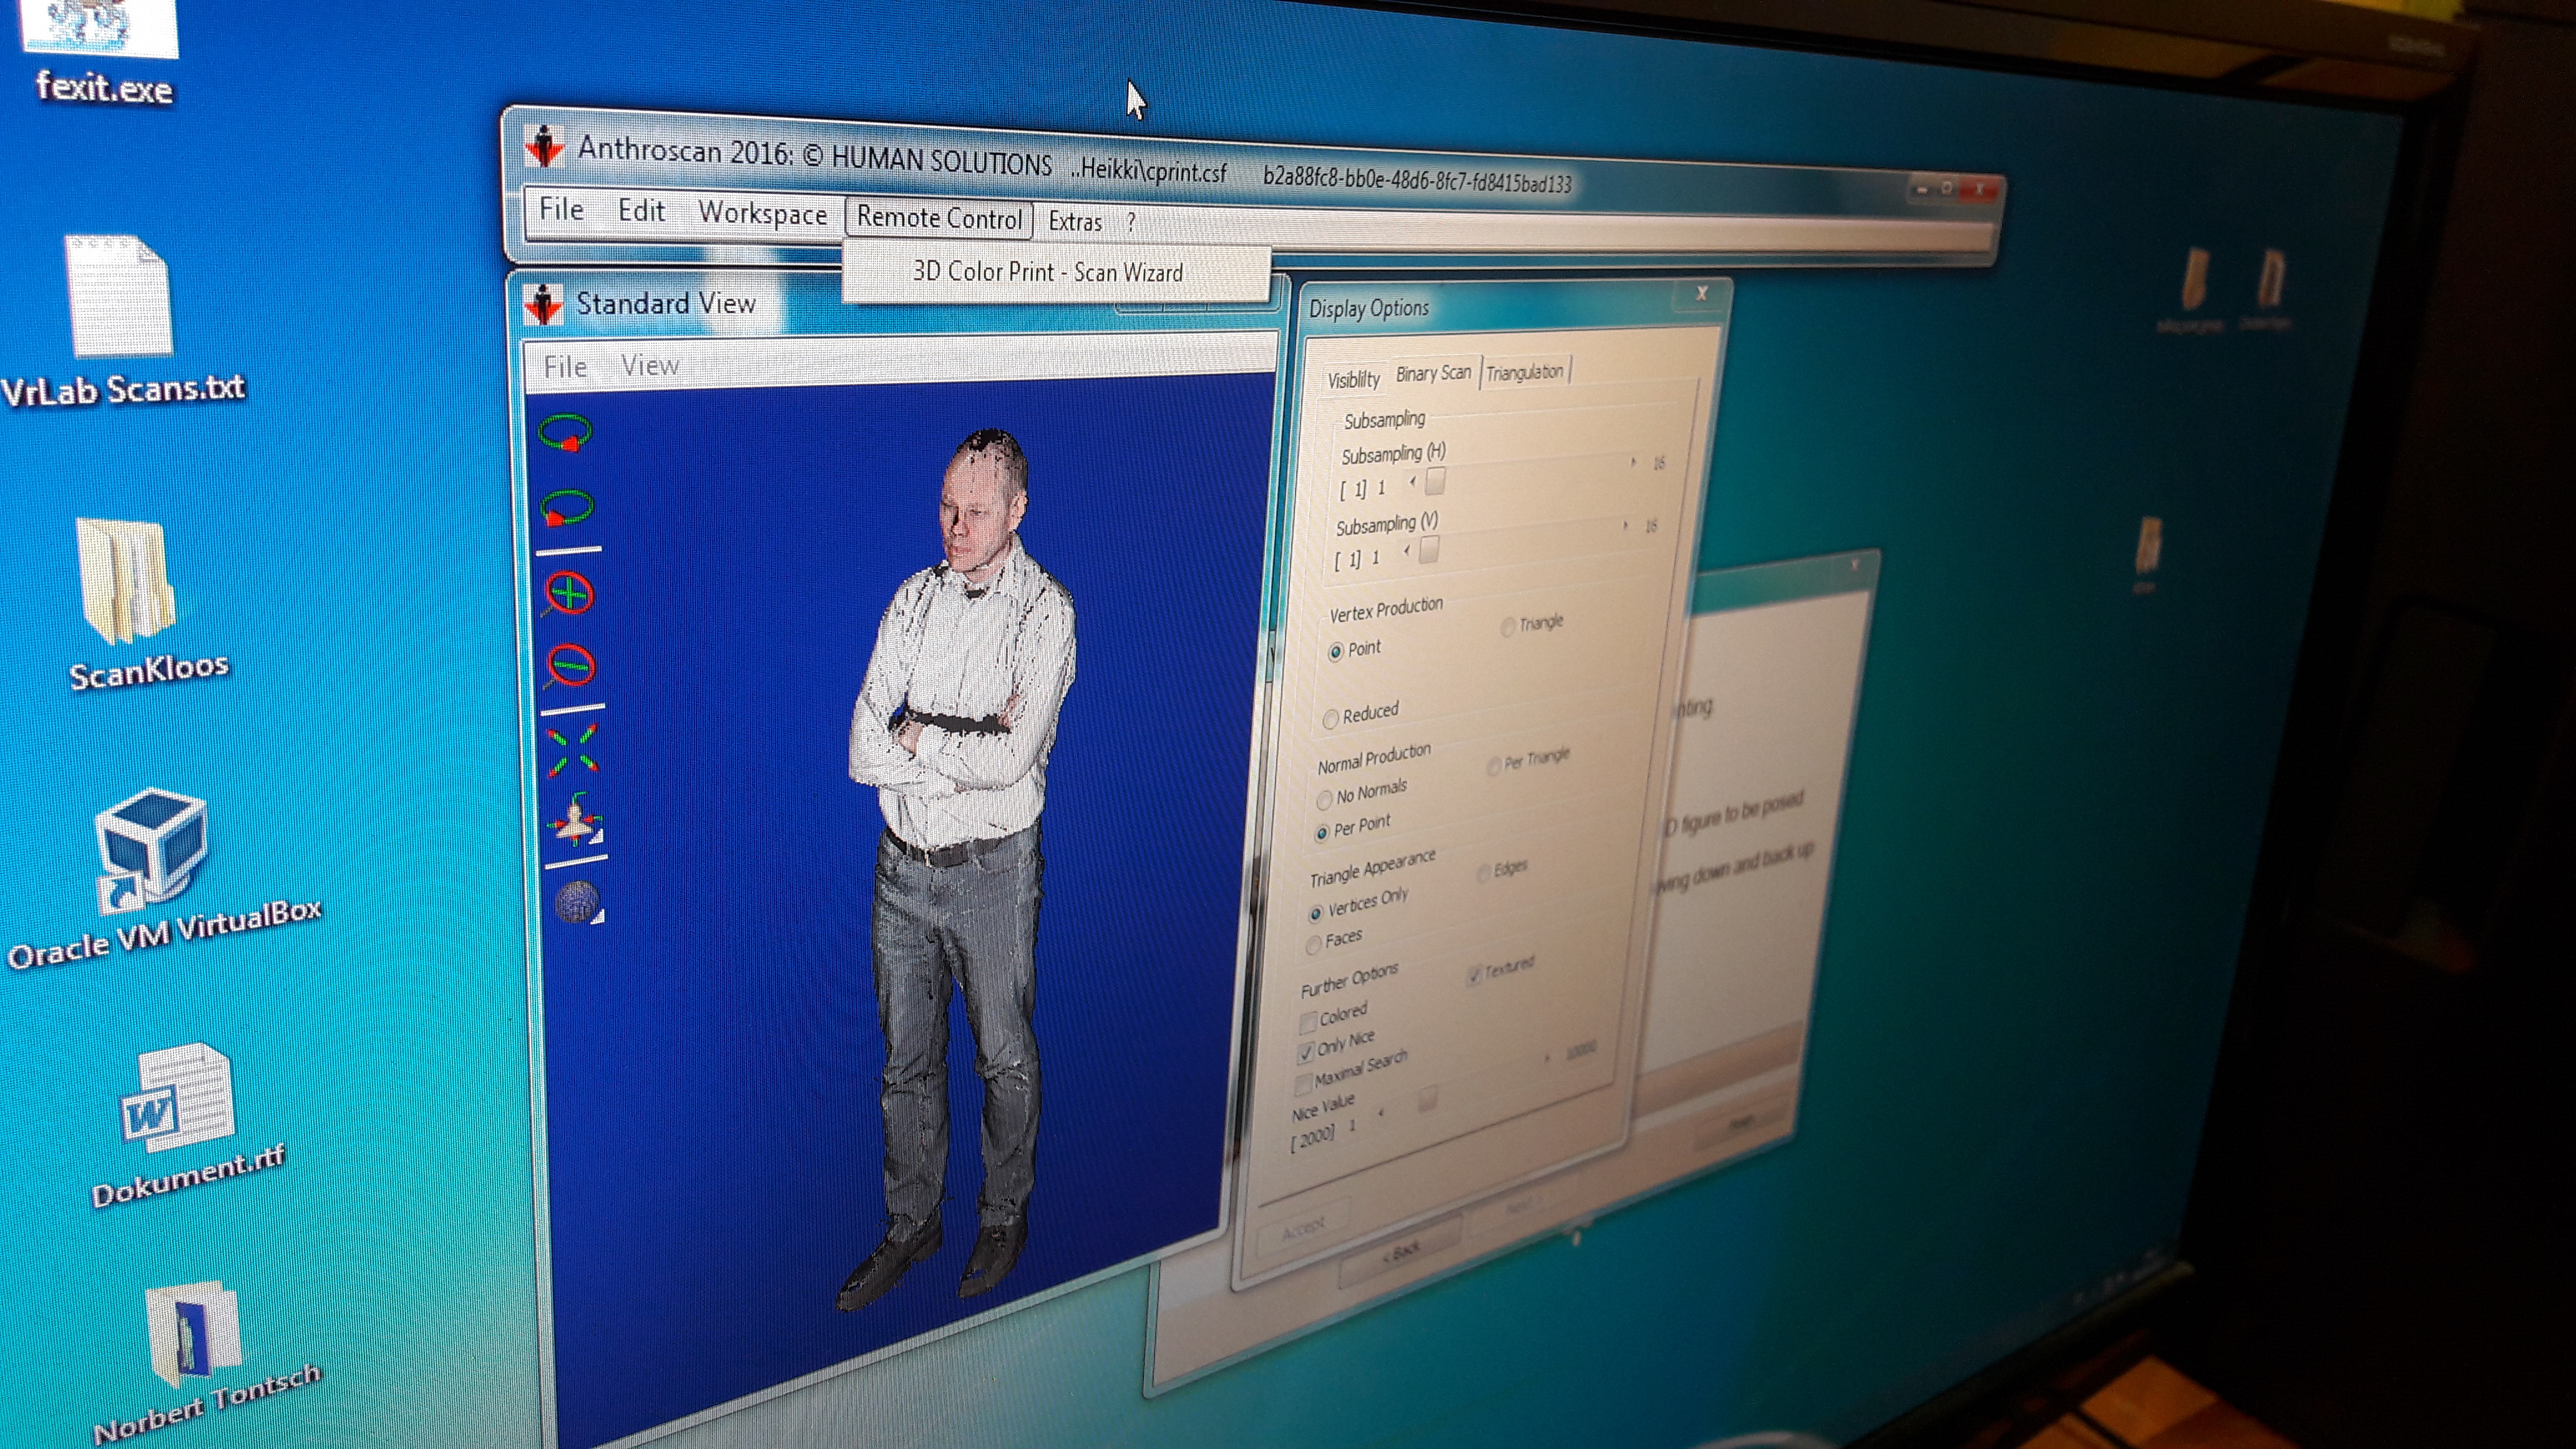Switch to the Binary Scan tab
Screen dimensions: 2576x1449
click(x=1433, y=373)
